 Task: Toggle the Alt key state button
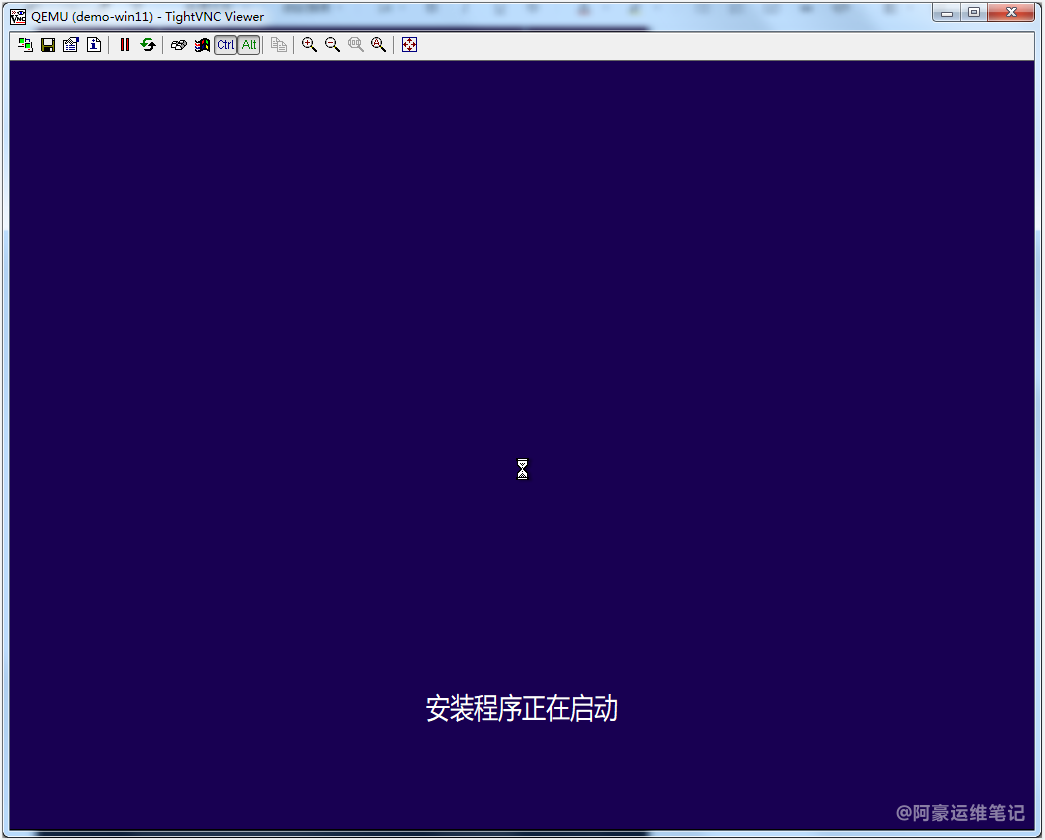[249, 45]
